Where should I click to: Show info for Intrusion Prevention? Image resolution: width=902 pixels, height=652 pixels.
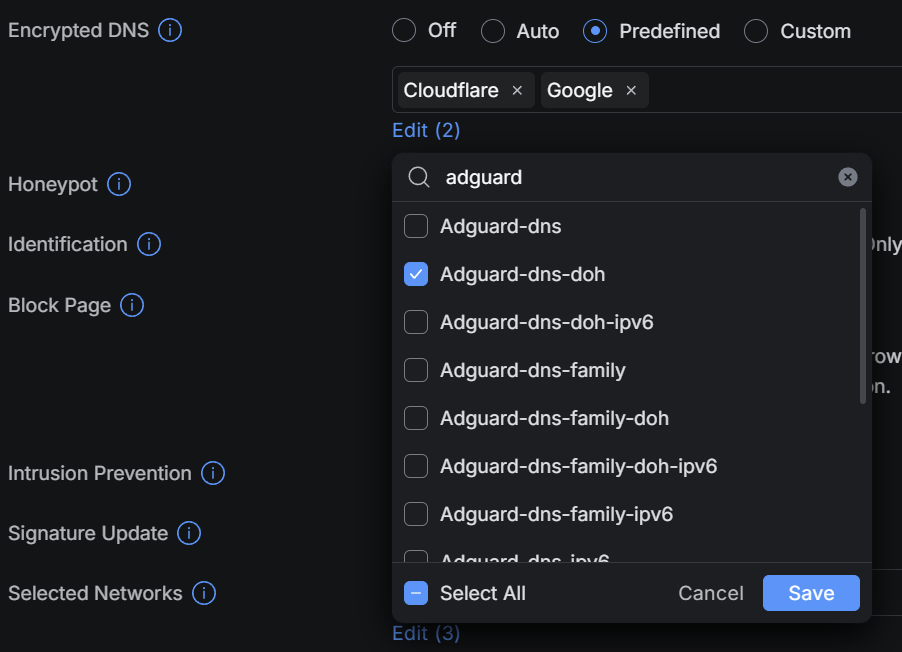click(212, 473)
